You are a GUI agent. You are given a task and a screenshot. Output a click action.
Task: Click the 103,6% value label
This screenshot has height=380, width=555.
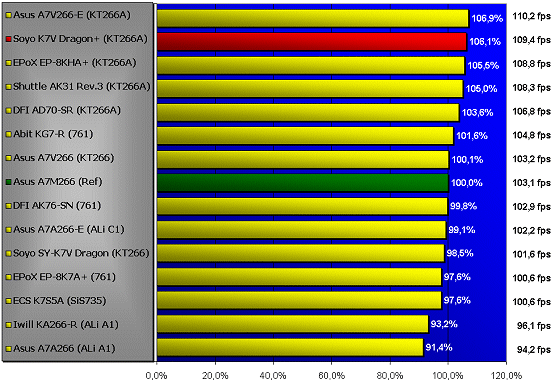pos(477,113)
